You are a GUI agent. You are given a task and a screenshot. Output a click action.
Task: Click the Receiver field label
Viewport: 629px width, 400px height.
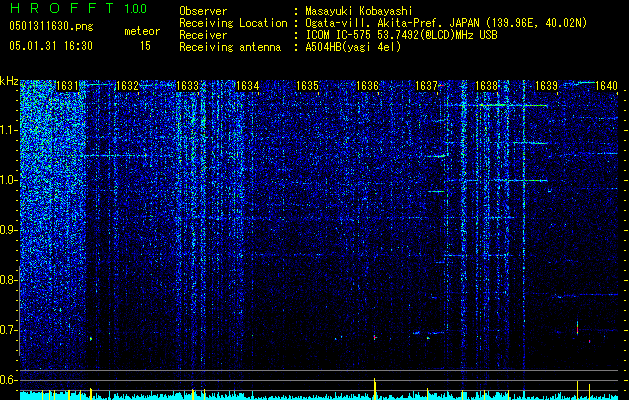[x=203, y=35]
